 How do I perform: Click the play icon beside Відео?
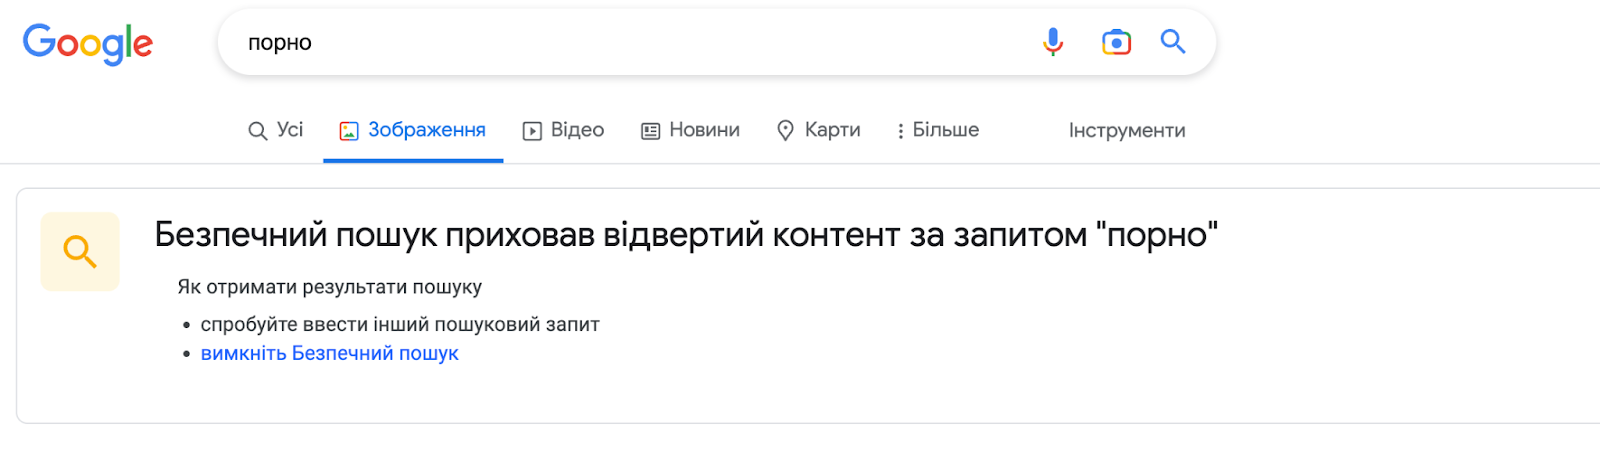(532, 131)
